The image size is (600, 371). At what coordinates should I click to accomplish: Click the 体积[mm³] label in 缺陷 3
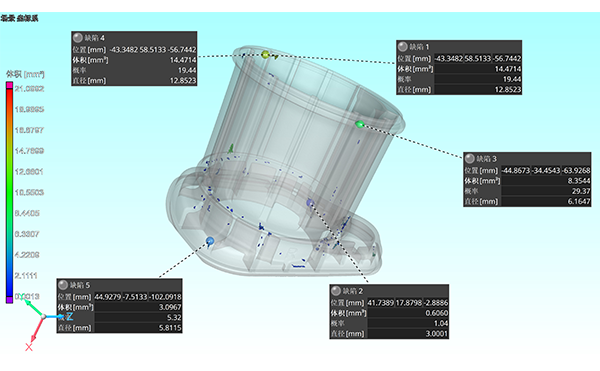point(482,181)
